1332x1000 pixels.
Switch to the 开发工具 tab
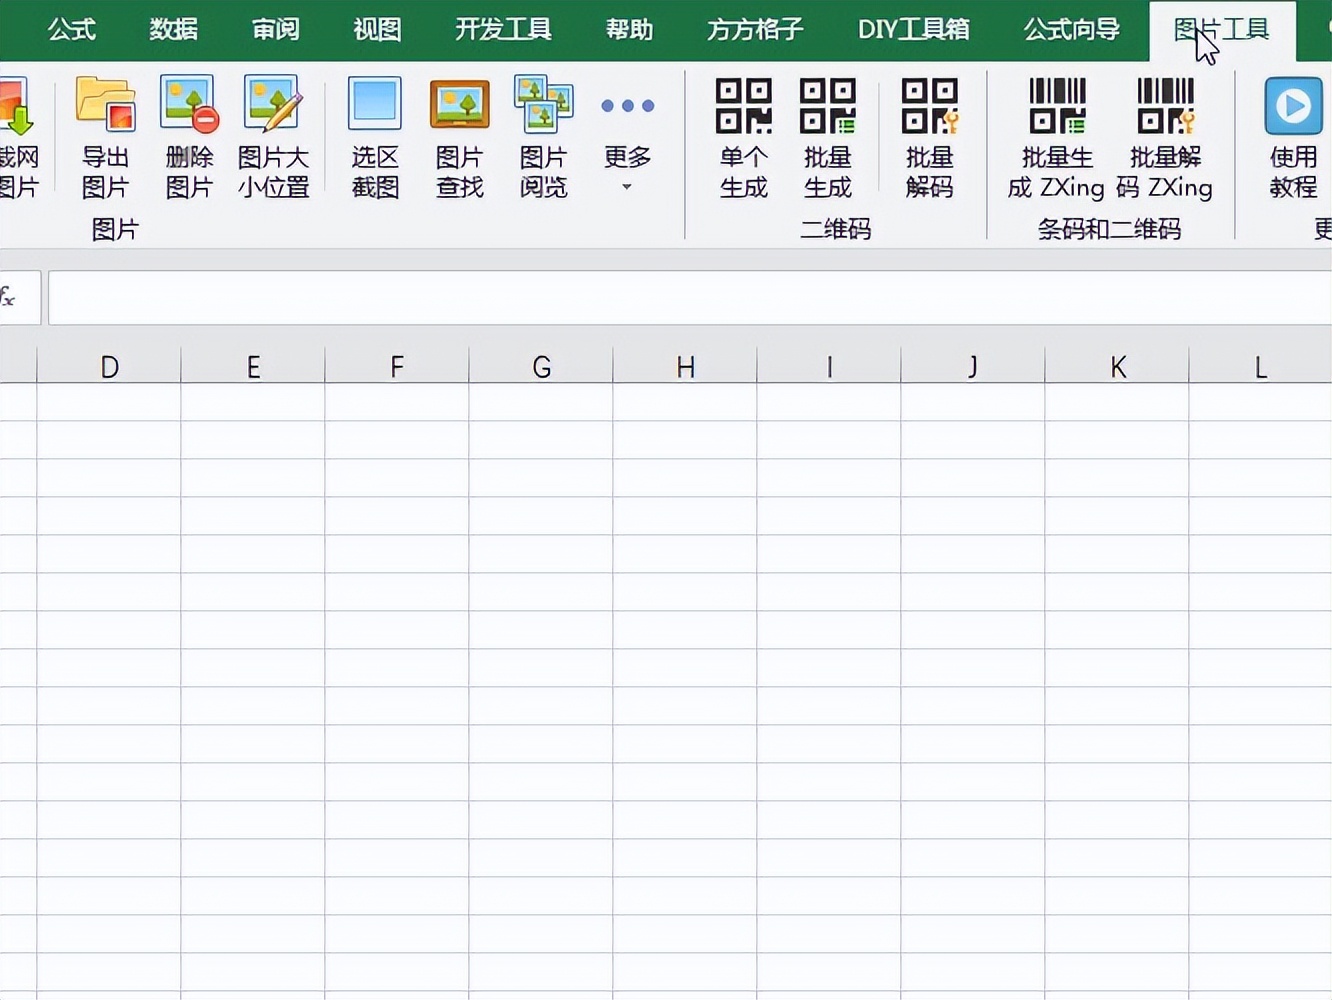(503, 30)
